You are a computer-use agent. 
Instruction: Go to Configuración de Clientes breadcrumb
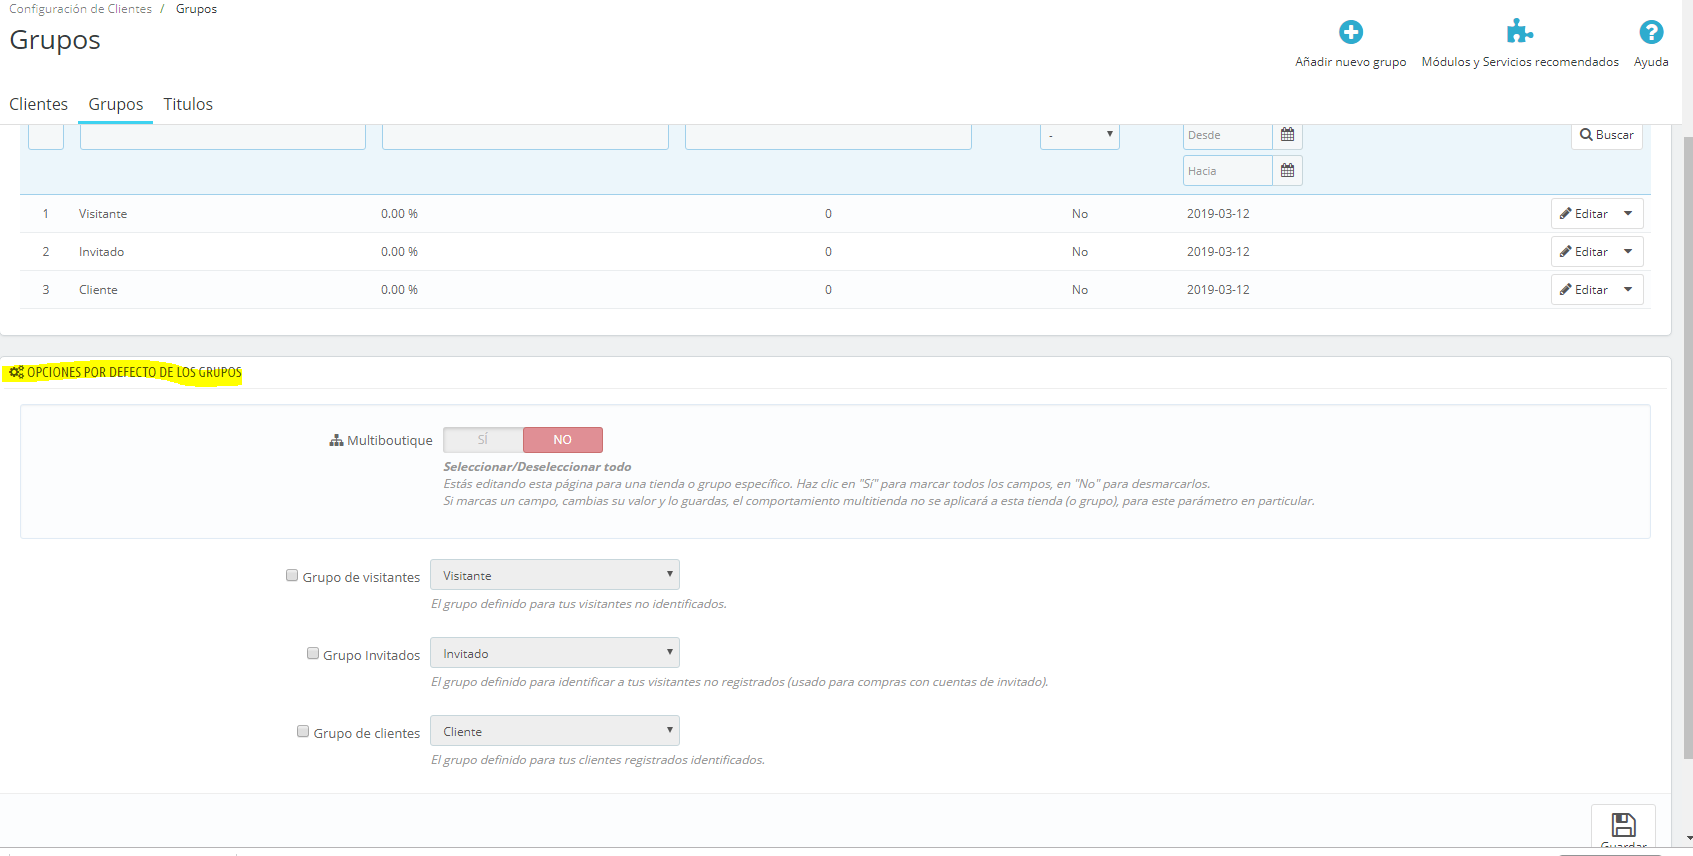81,9
